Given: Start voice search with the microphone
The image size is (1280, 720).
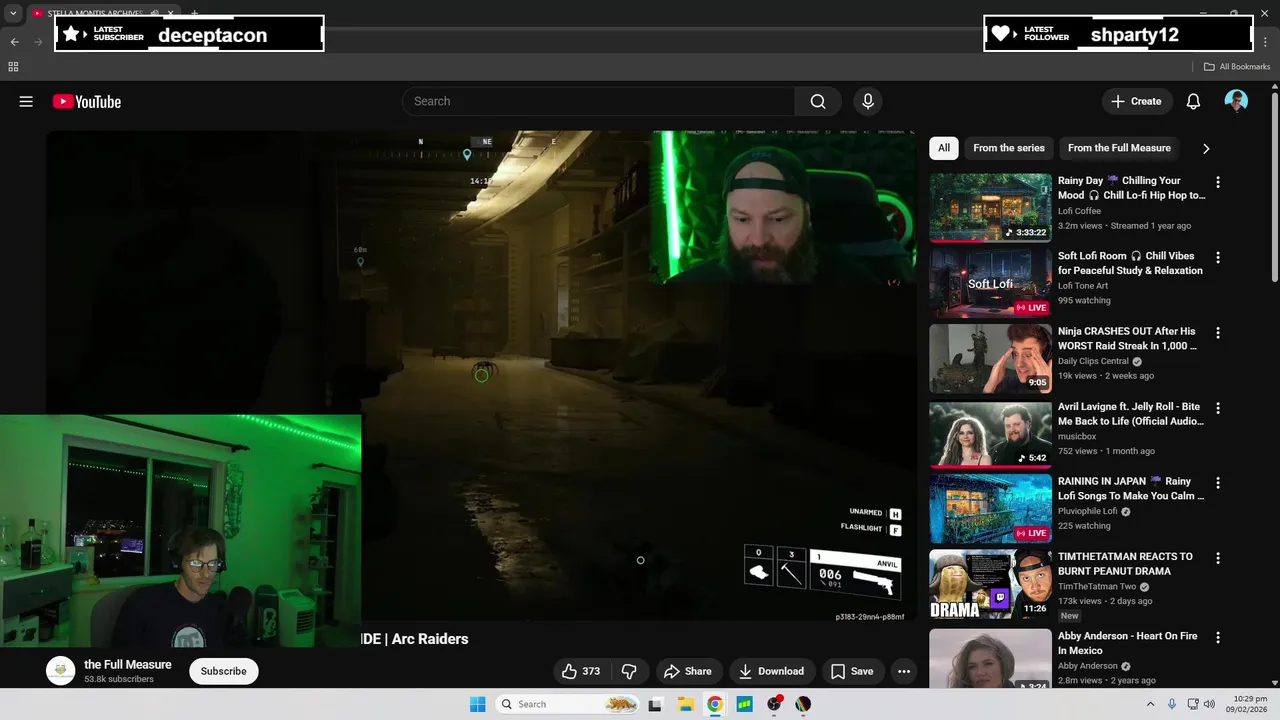Looking at the screenshot, I should pyautogui.click(x=868, y=101).
